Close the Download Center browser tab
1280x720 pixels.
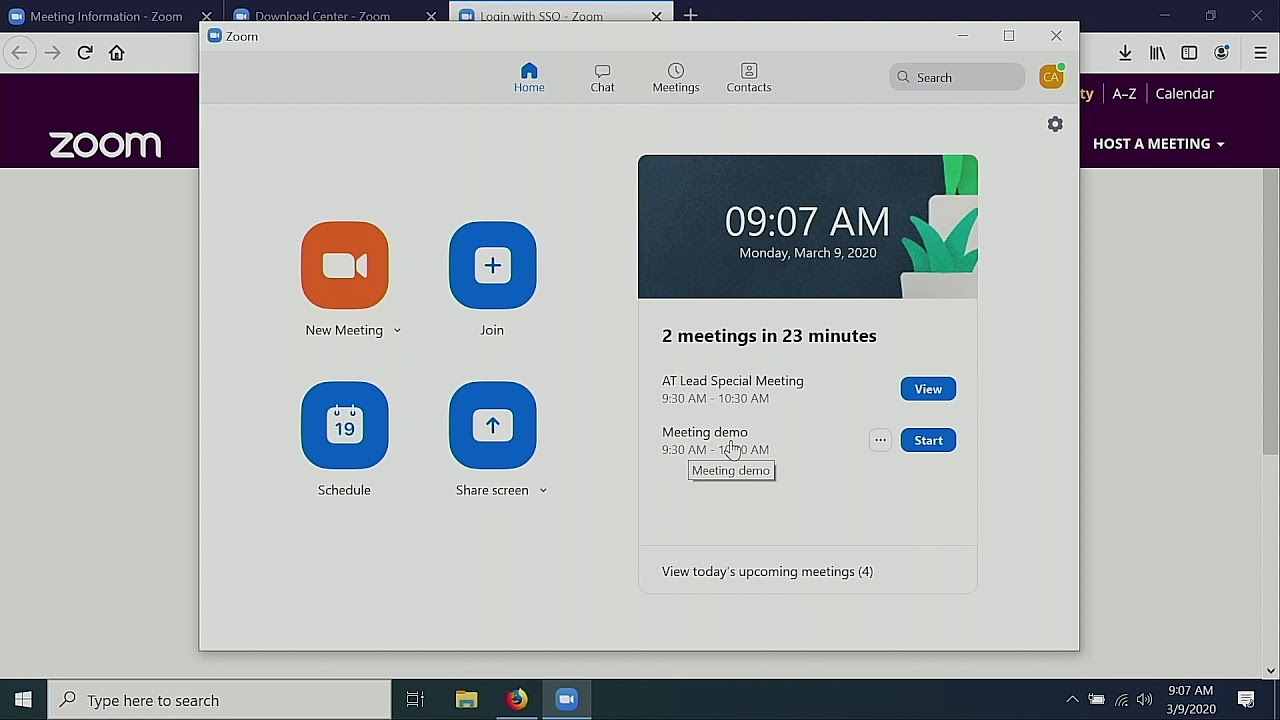(431, 16)
